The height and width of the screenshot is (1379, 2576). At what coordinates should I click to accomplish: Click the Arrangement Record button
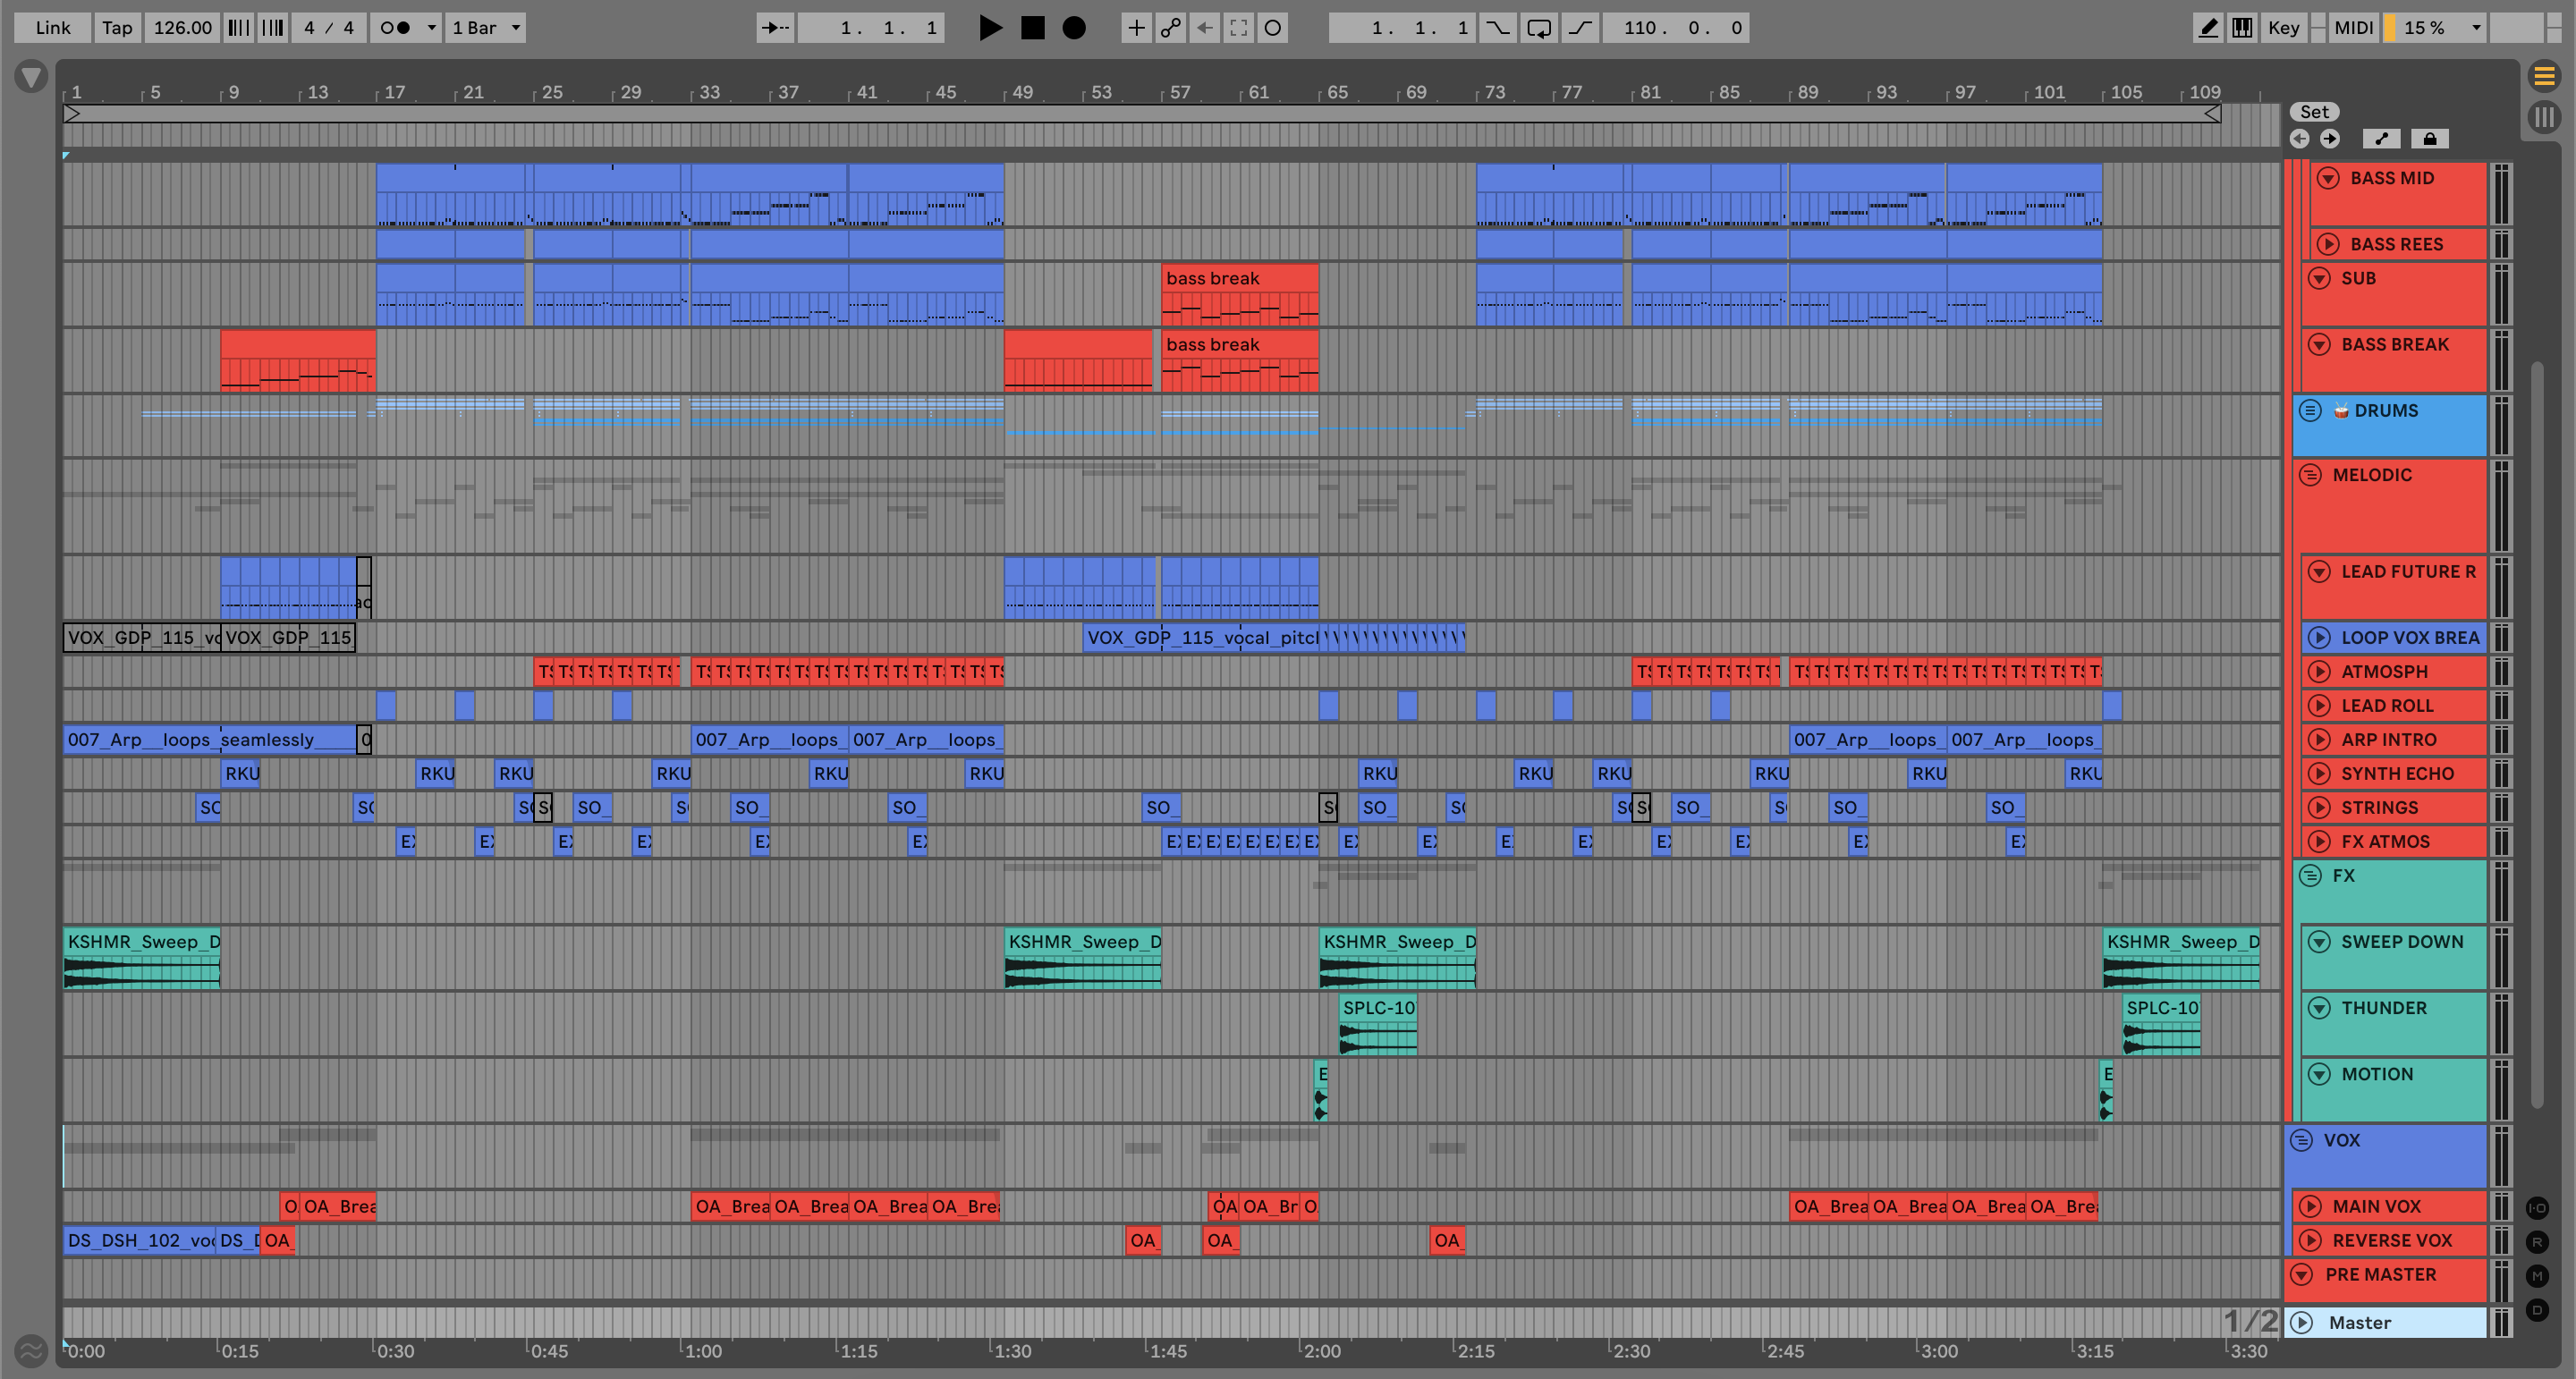(x=1073, y=28)
